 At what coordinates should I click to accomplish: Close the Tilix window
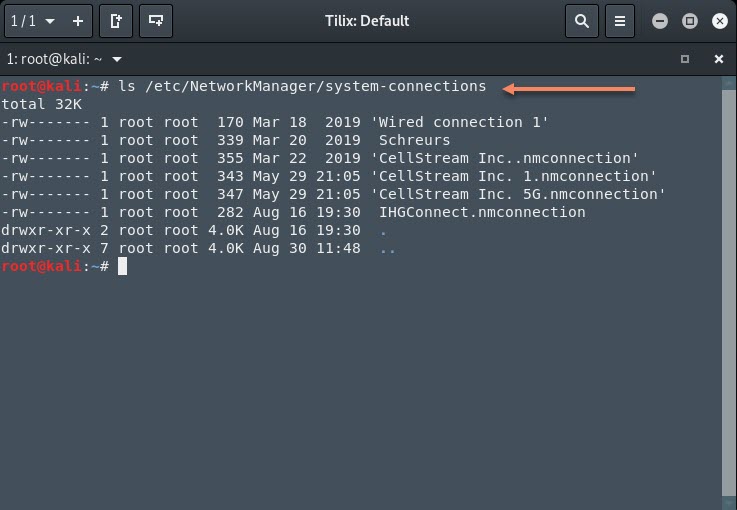coord(719,21)
